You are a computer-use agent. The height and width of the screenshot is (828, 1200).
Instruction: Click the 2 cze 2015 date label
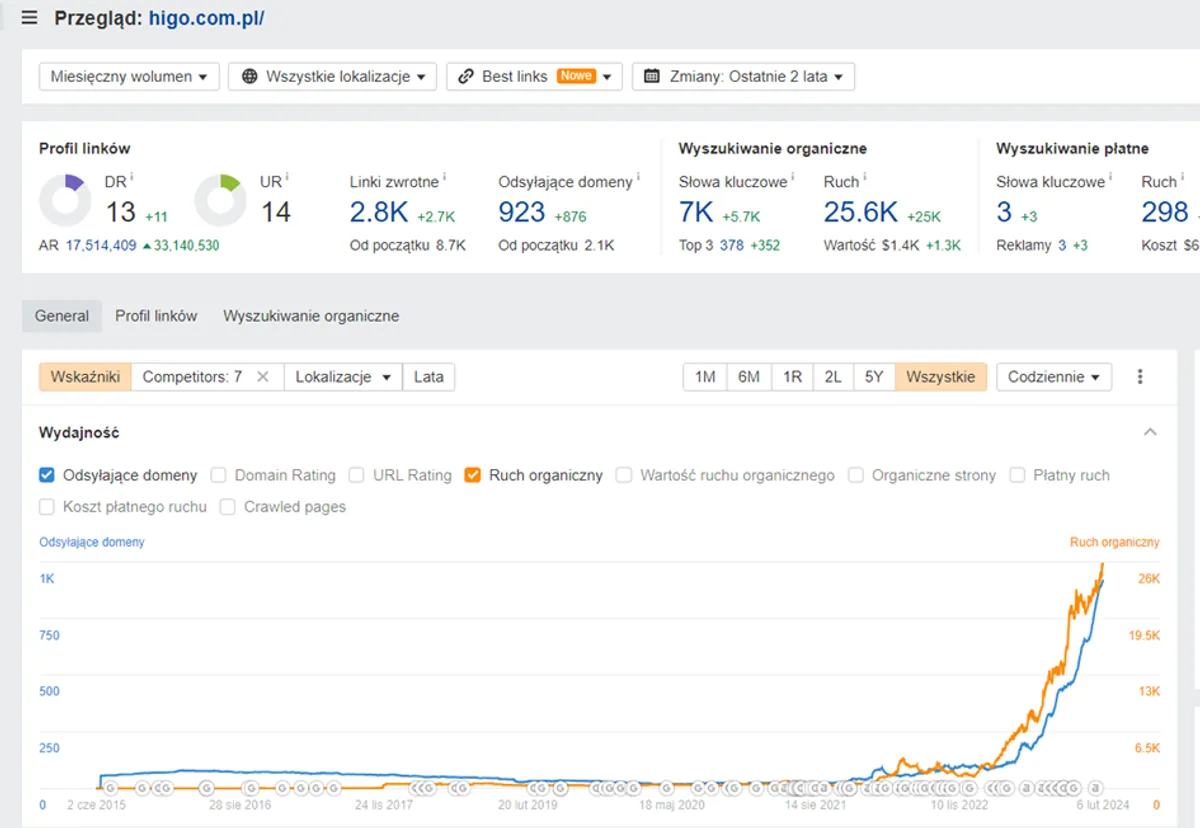pyautogui.click(x=97, y=805)
